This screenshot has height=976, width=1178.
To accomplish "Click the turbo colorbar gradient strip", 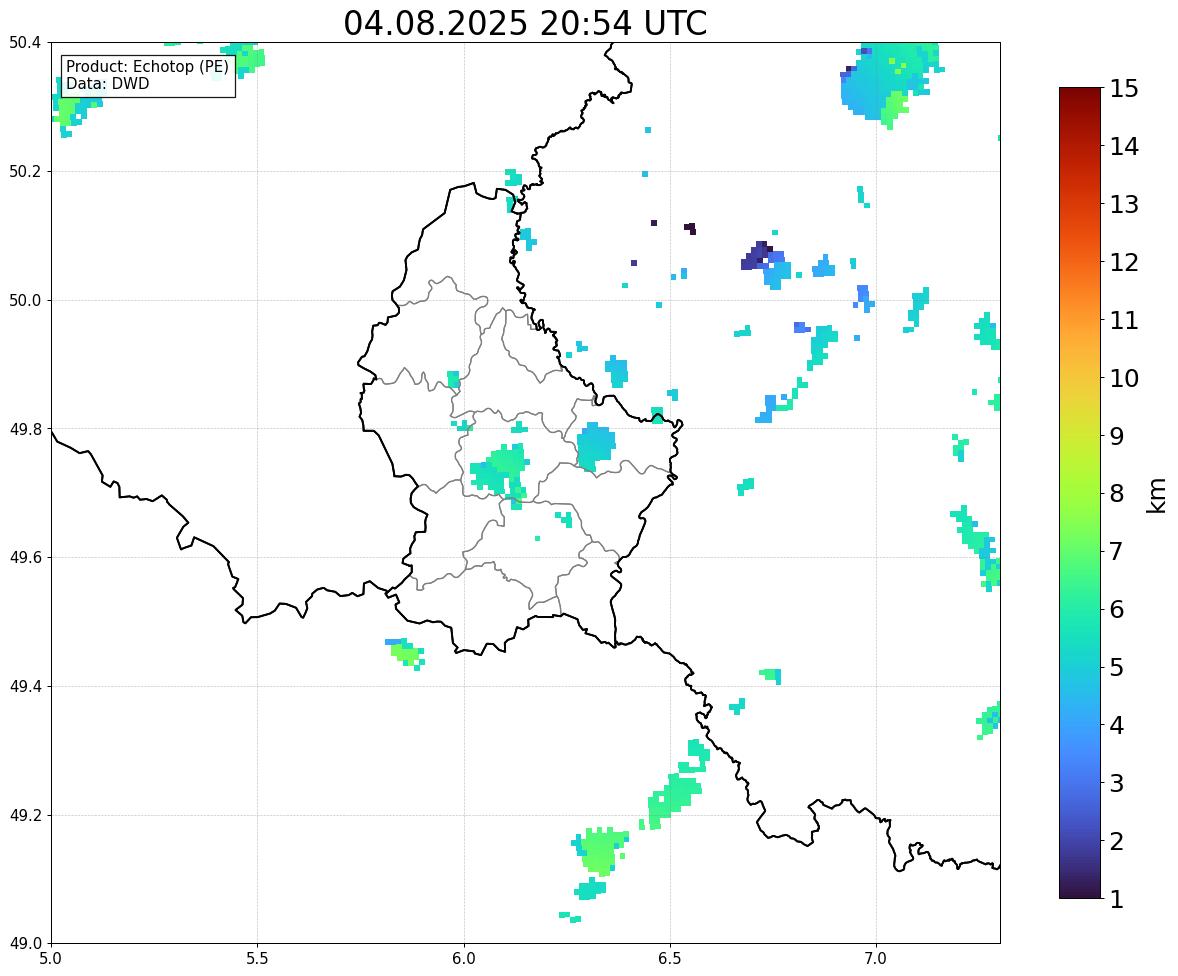I will (1080, 493).
